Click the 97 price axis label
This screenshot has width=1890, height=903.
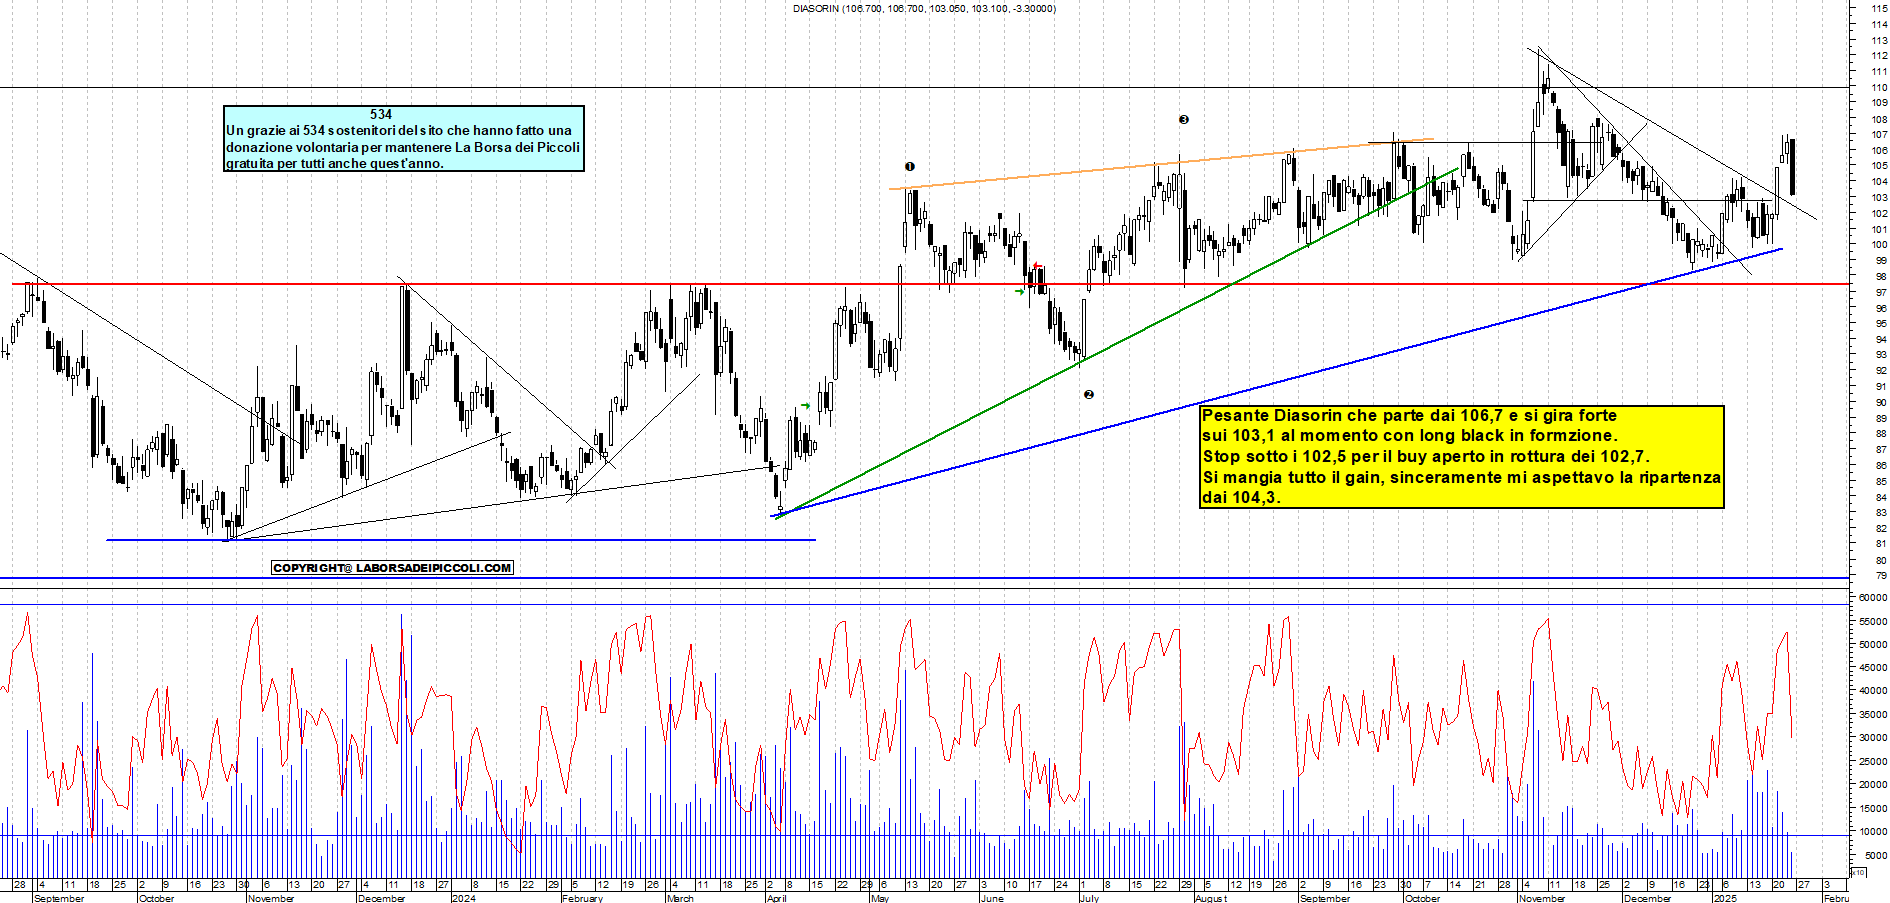click(1881, 292)
